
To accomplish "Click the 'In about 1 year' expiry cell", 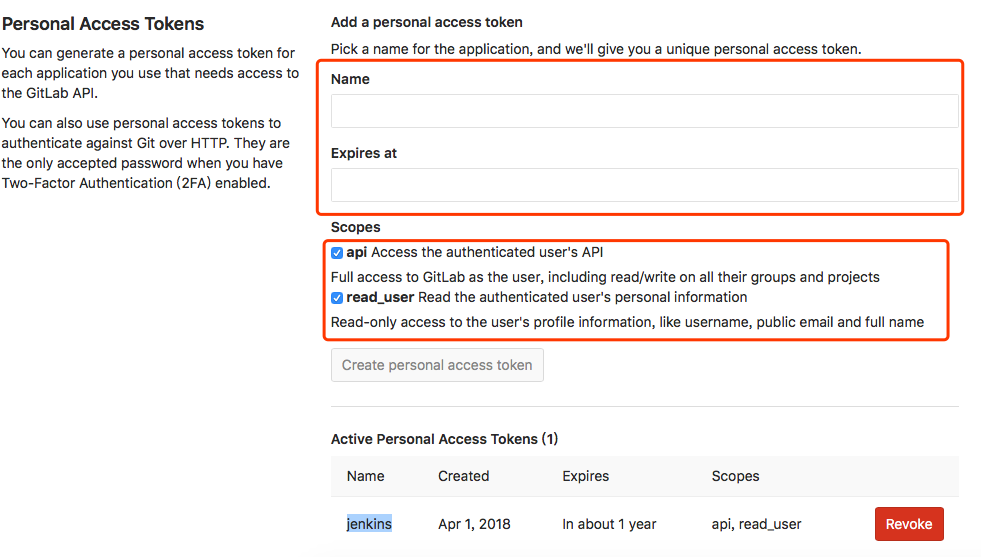I will pyautogui.click(x=609, y=524).
